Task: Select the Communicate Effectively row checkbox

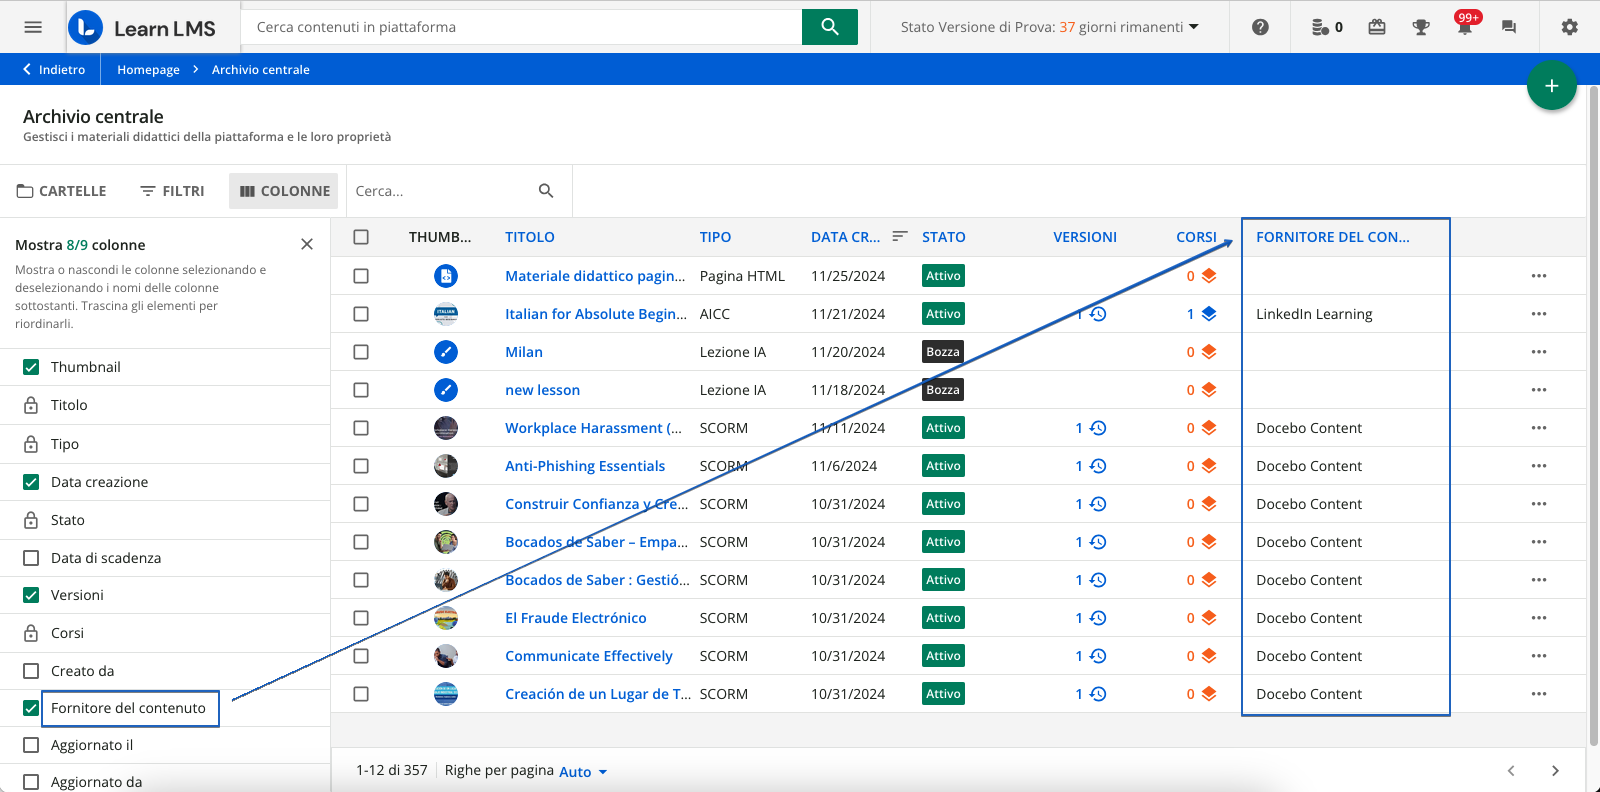Action: coord(361,656)
